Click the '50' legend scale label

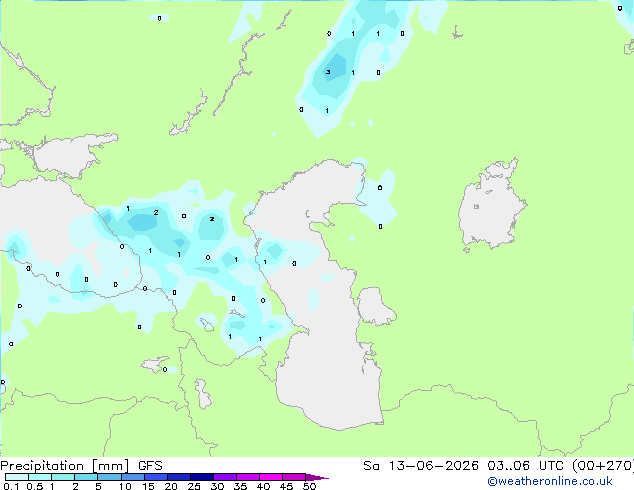pos(309,486)
